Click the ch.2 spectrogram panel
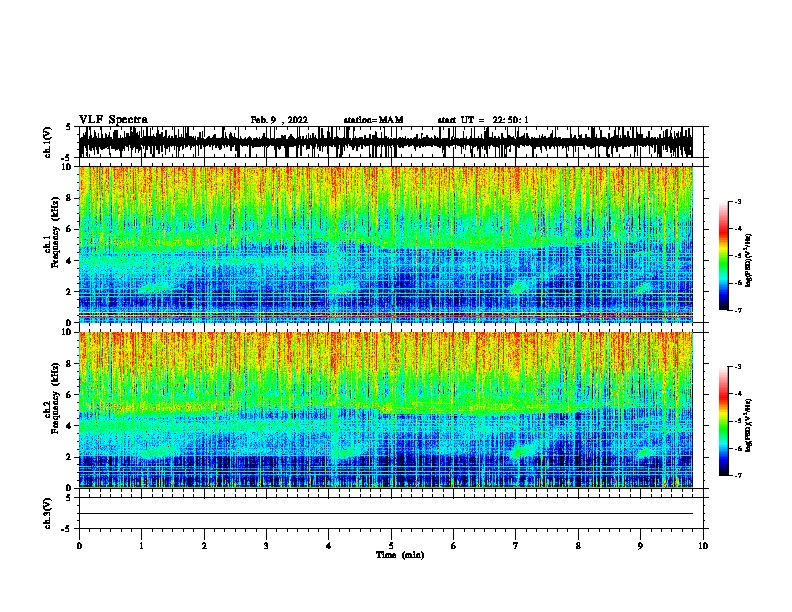This screenshot has width=792, height=612. [x=386, y=410]
